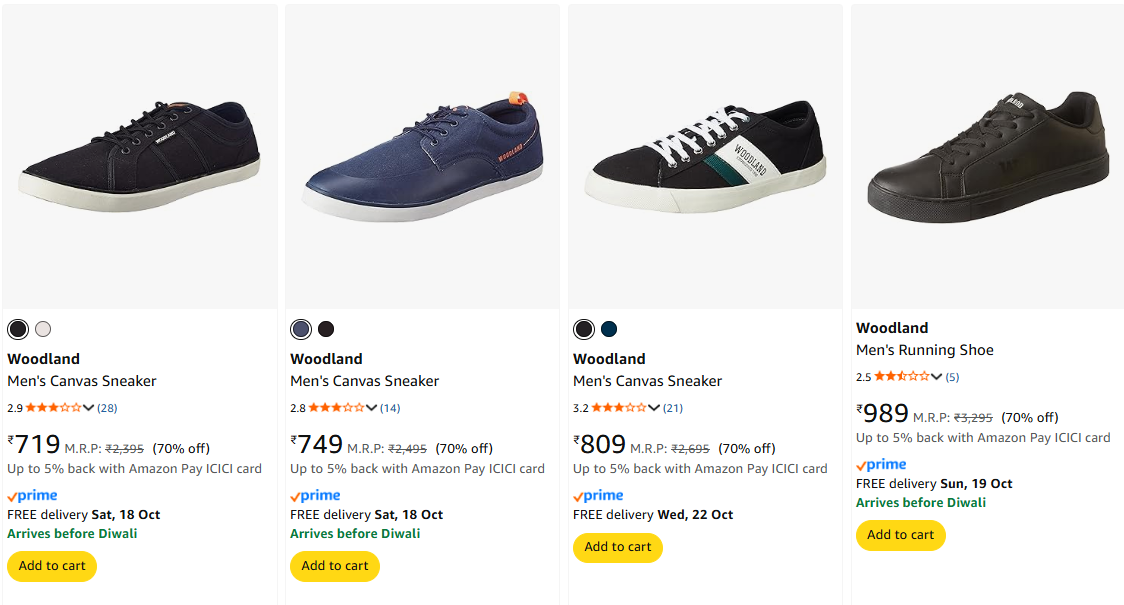The height and width of the screenshot is (605, 1124).
Task: Expand the 3.2-star rating popover arrow
Action: (655, 408)
